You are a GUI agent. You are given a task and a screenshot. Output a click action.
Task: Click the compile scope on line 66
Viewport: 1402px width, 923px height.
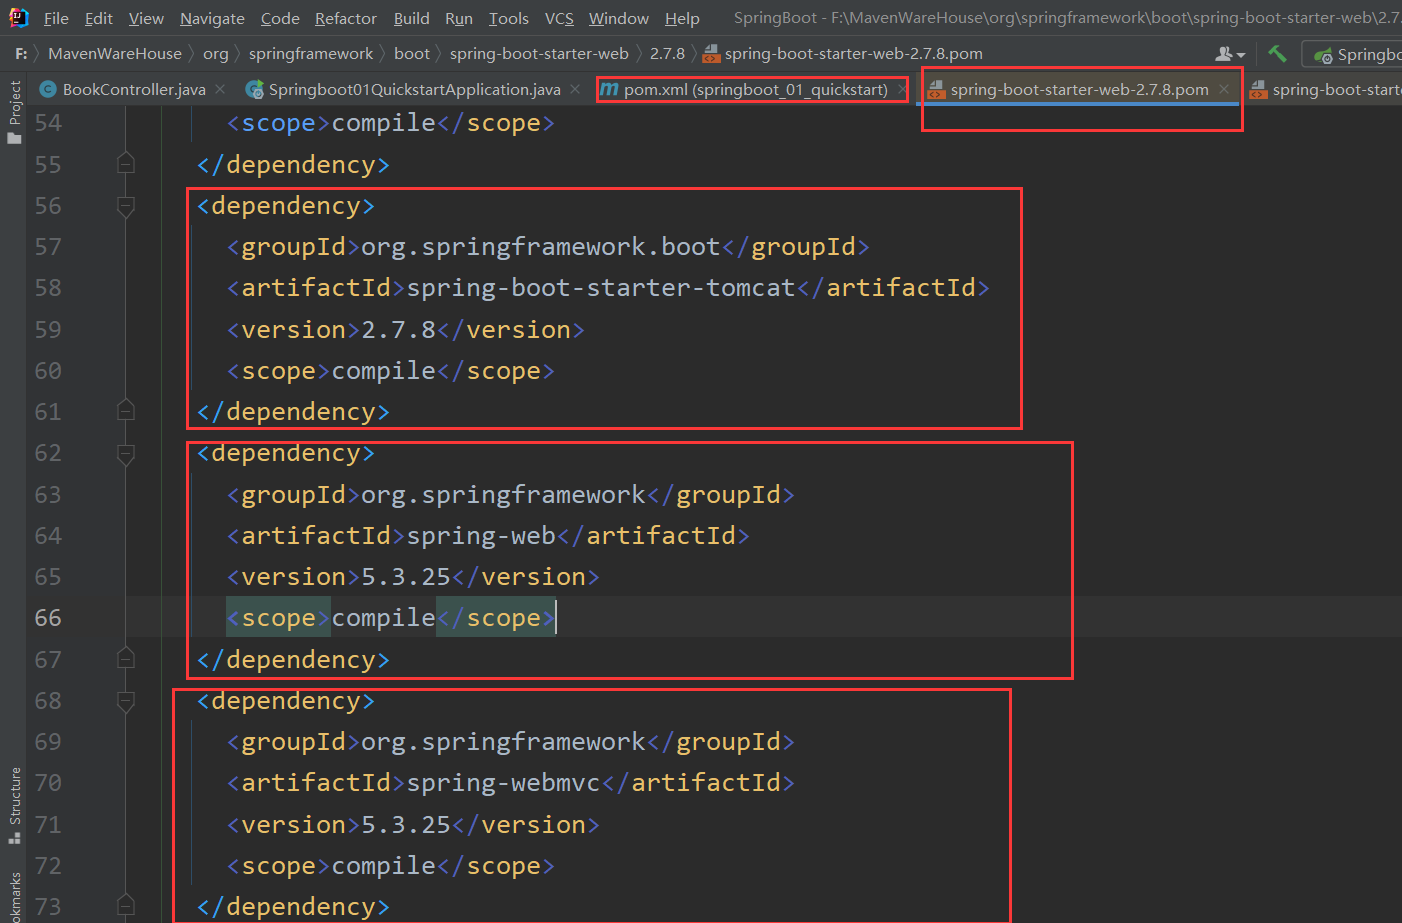tap(383, 618)
